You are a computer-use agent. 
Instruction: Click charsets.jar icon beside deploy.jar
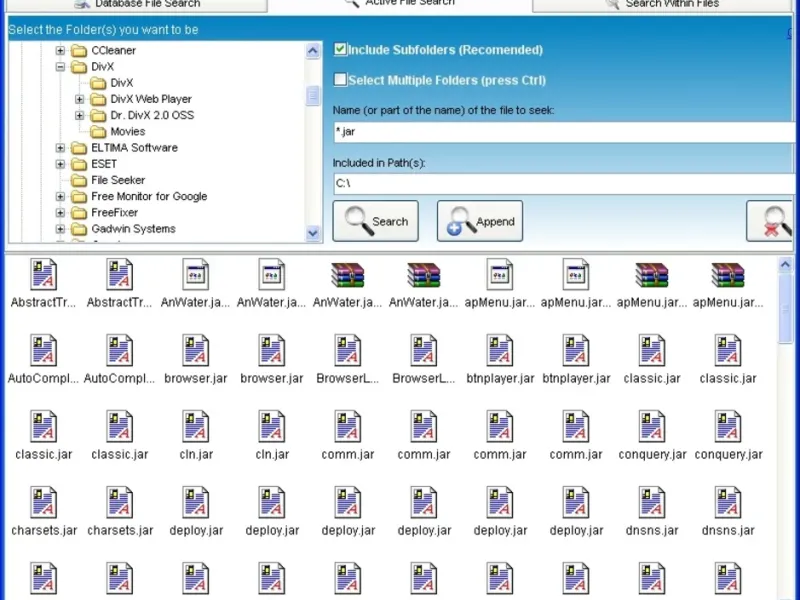tap(119, 503)
